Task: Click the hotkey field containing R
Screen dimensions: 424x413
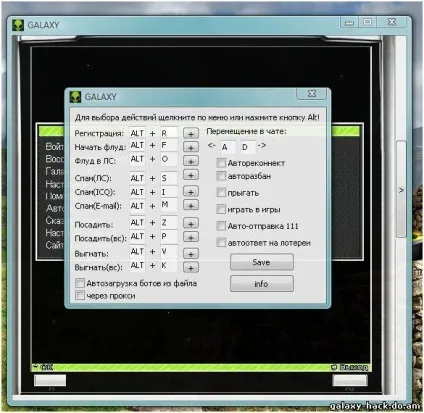Action: tap(169, 133)
